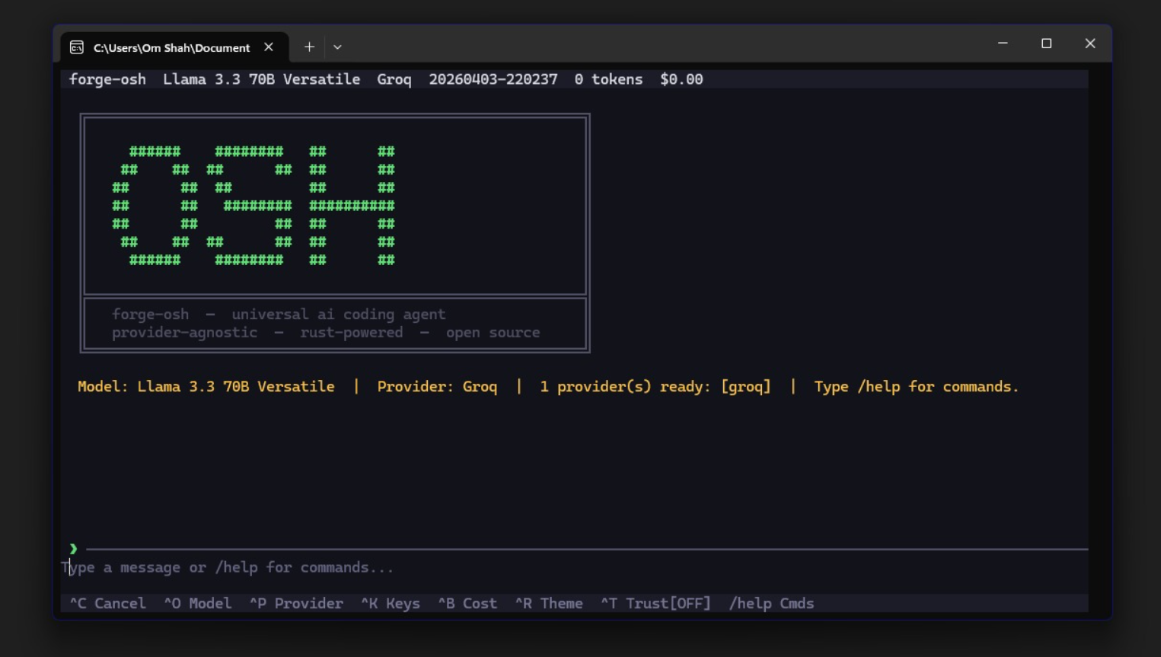The height and width of the screenshot is (657, 1161).
Task: Focus the message input field
Action: 575,567
